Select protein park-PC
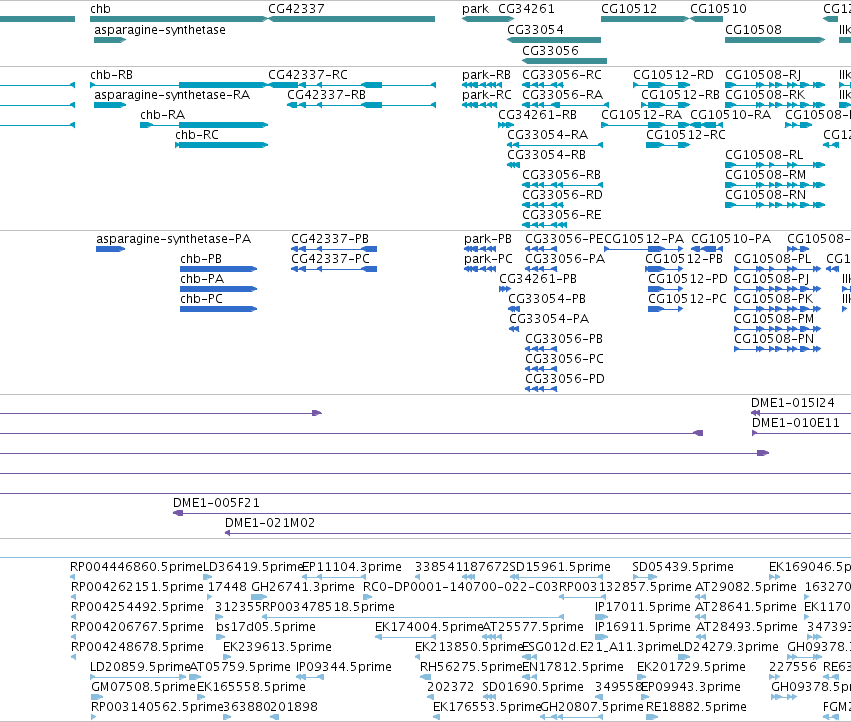This screenshot has width=851, height=722. [488, 259]
